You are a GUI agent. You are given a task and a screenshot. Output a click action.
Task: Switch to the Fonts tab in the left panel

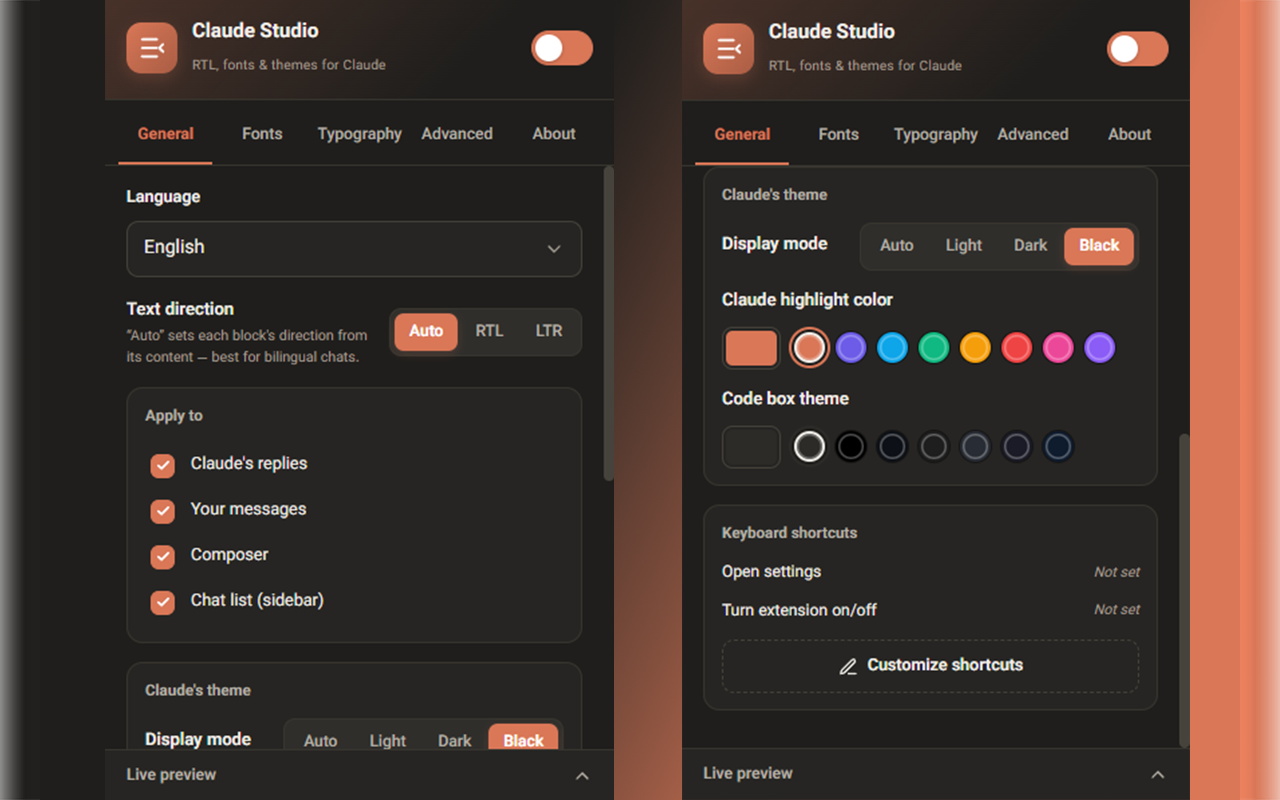262,134
